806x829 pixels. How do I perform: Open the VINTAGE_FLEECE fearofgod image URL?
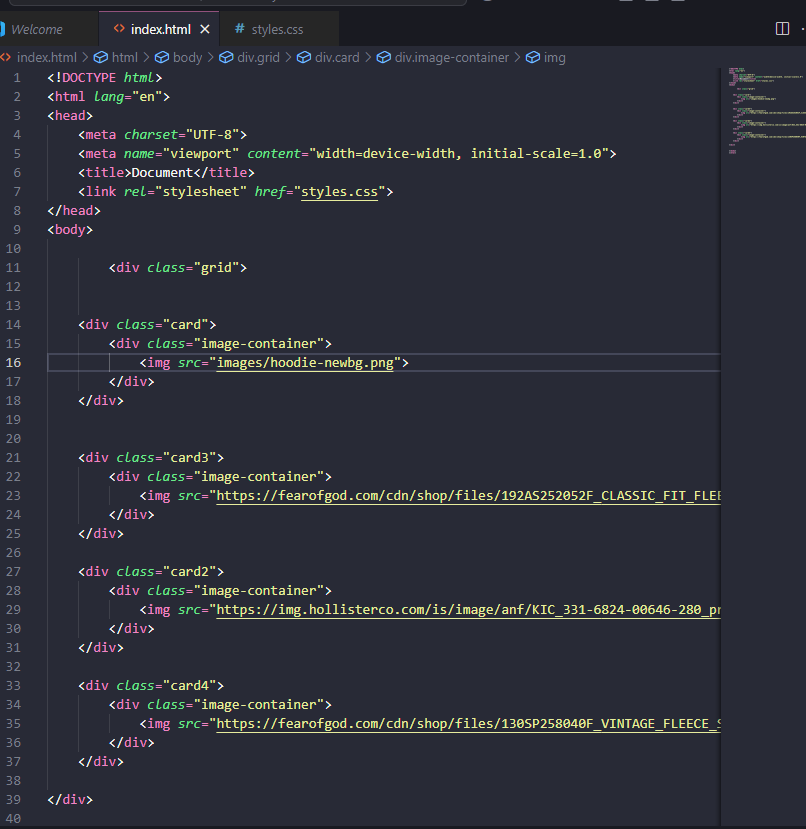click(468, 724)
